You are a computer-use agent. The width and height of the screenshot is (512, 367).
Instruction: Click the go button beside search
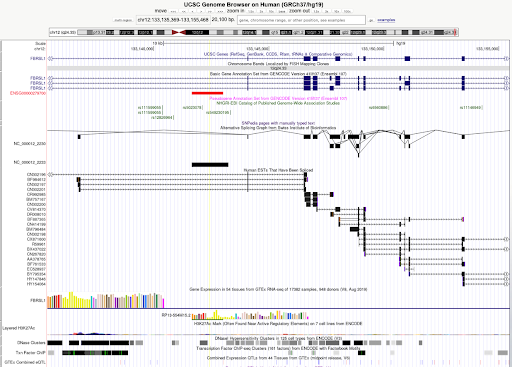coord(371,20)
